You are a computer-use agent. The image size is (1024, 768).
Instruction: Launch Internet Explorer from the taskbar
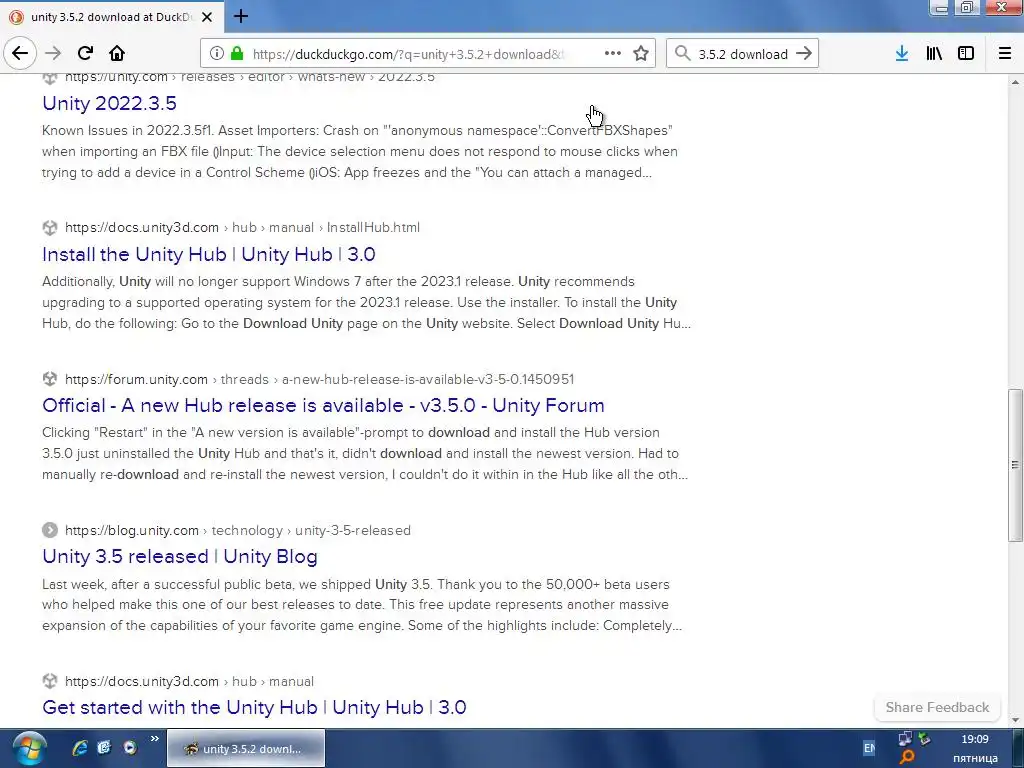pos(80,748)
